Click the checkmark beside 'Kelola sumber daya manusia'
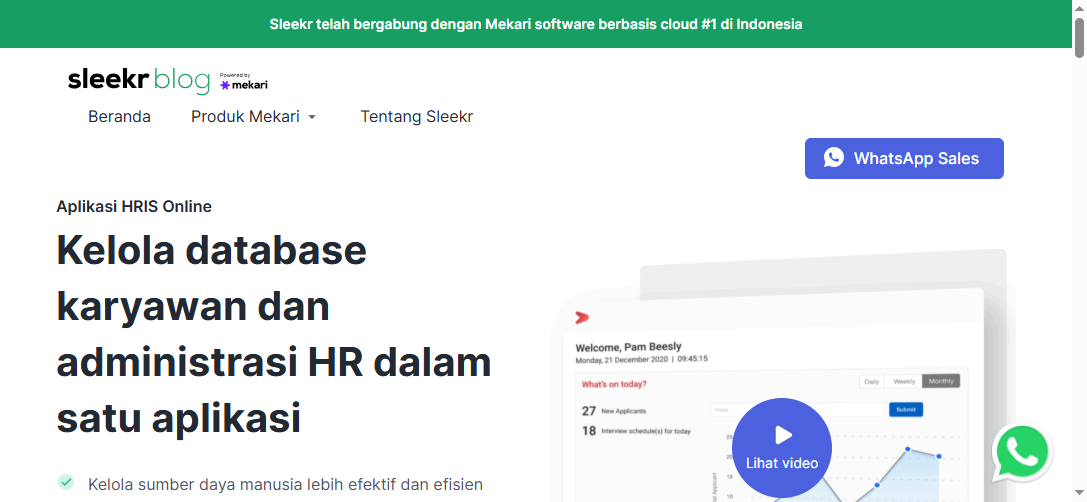This screenshot has height=502, width=1087. point(66,482)
